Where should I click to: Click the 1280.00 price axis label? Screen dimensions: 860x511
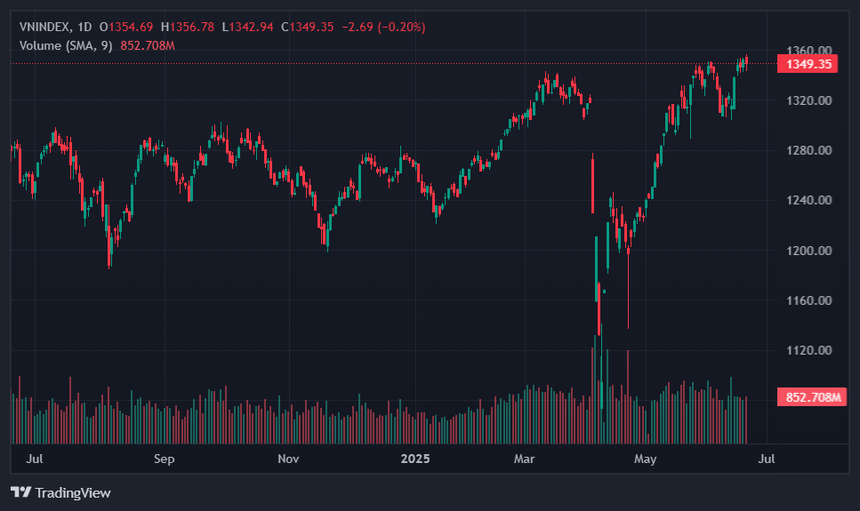(809, 150)
